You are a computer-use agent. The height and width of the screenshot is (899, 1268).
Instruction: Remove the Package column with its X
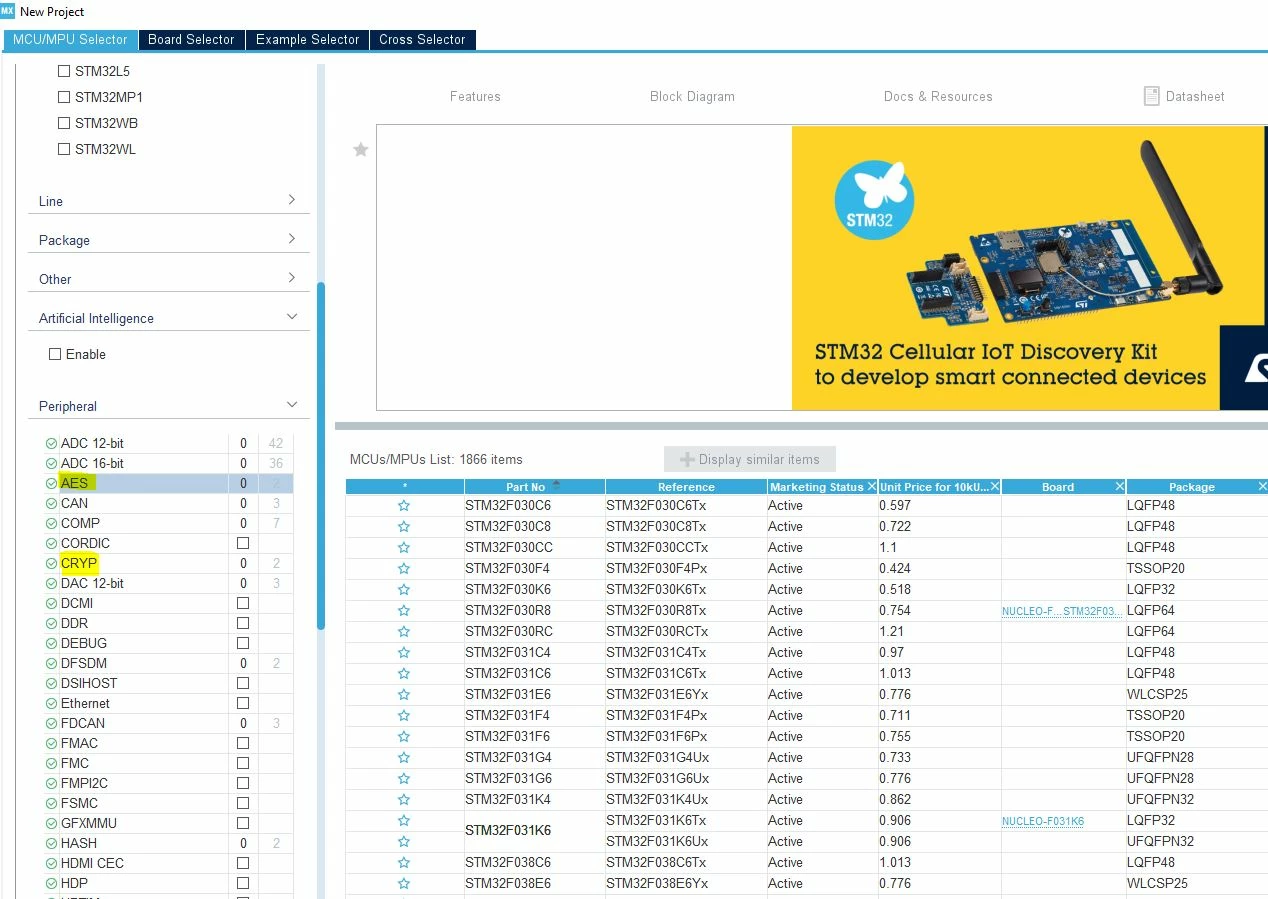pos(1264,486)
